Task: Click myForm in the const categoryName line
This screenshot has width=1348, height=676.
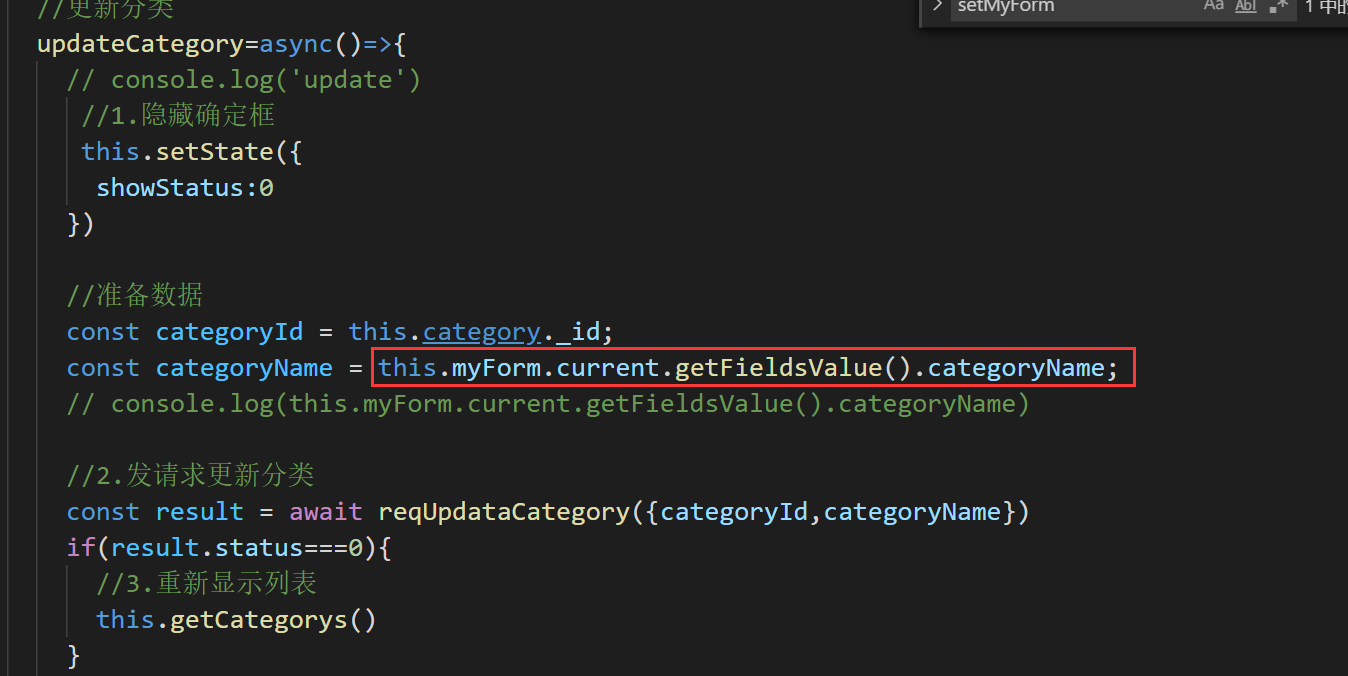Action: coord(497,367)
